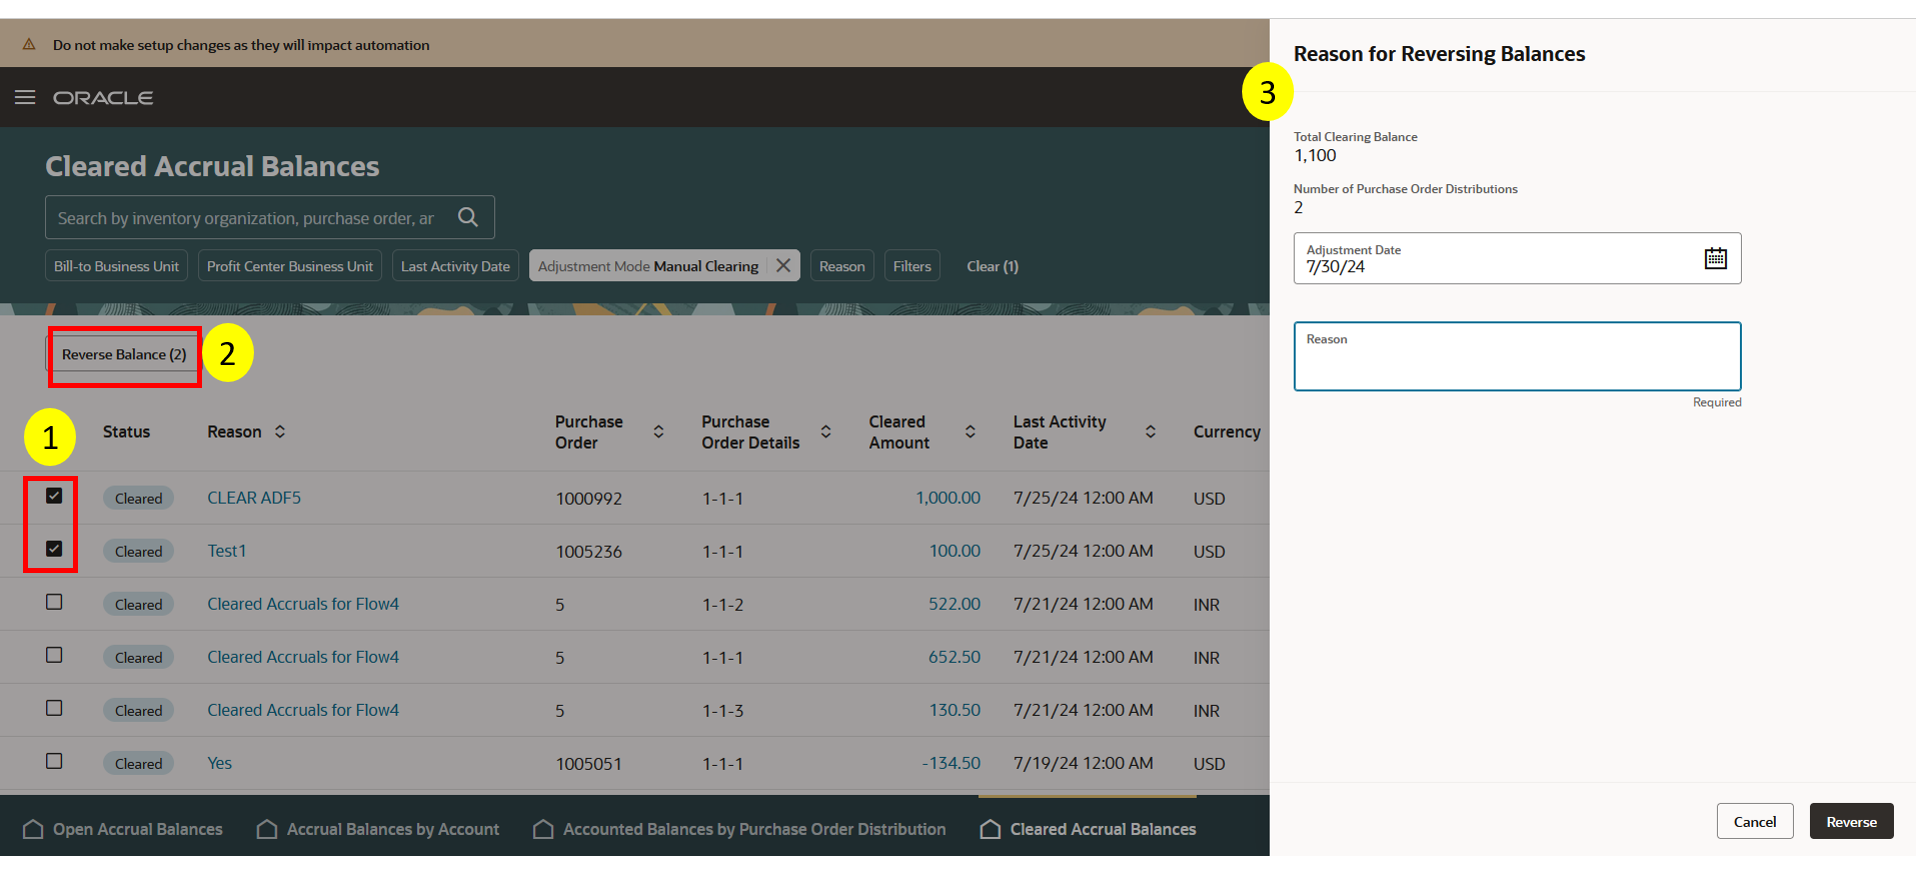The image size is (1916, 878).
Task: Uncheck the CLEAR ADF5 row checkbox
Action: coord(54,496)
